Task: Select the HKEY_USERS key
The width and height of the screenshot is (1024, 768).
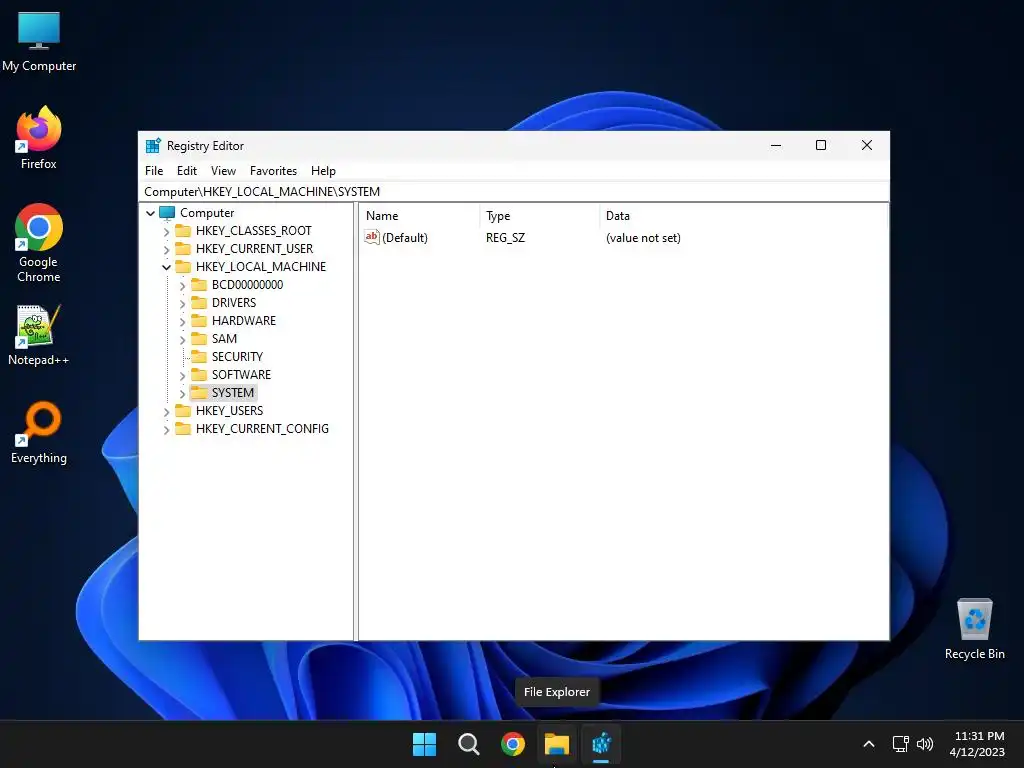Action: point(229,410)
